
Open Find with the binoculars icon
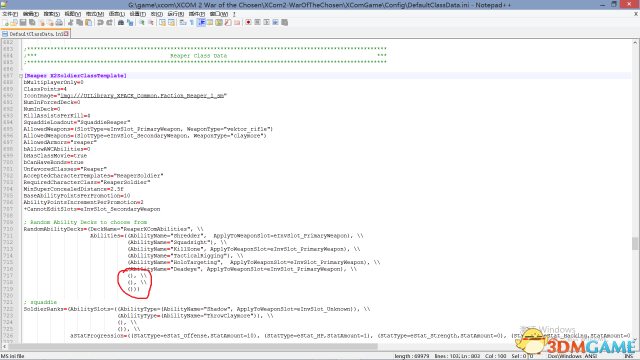point(121,23)
